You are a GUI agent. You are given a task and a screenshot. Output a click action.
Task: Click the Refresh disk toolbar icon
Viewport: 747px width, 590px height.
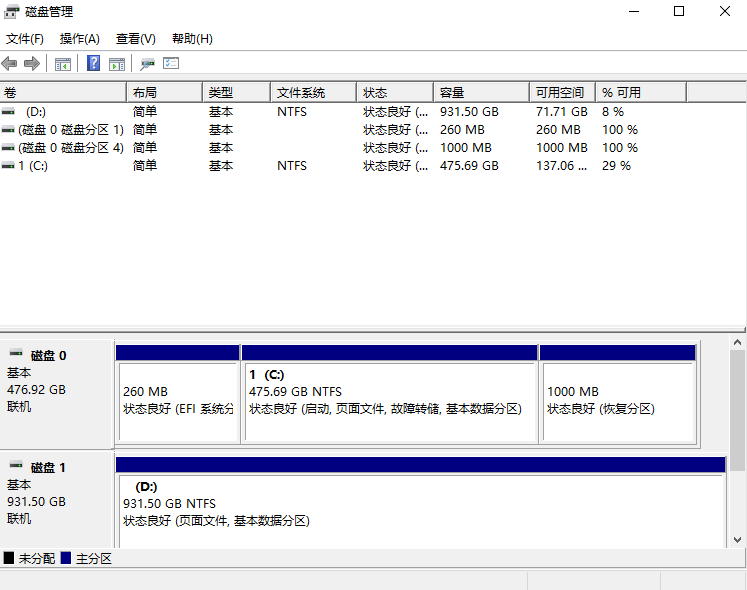tap(147, 64)
